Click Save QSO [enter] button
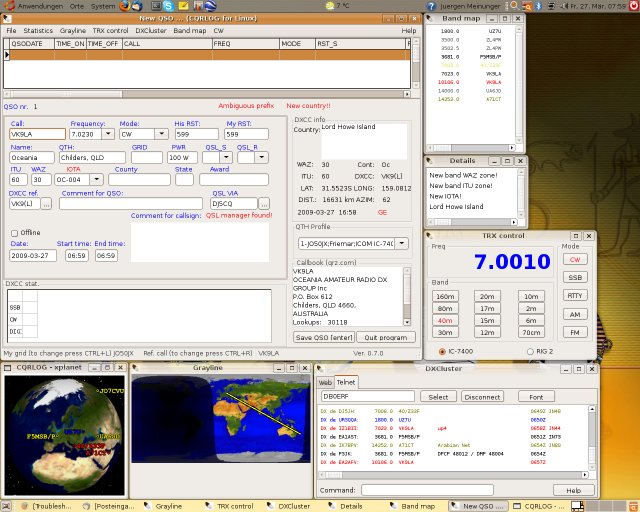The image size is (640, 512). 324,337
